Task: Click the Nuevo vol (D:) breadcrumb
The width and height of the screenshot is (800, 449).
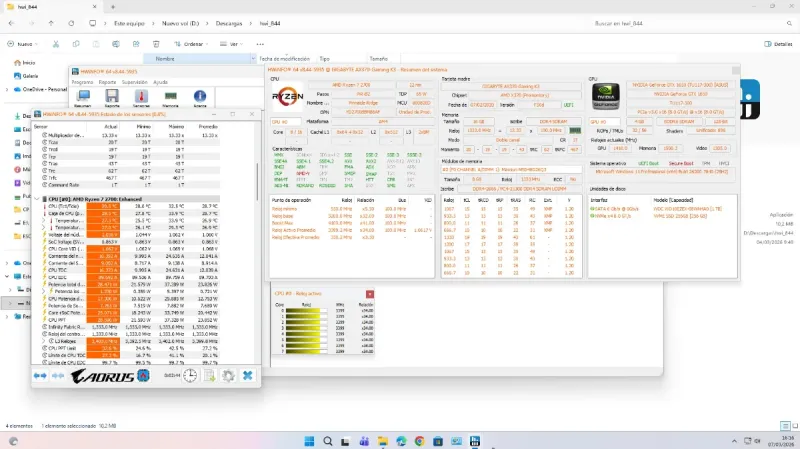Action: [180, 23]
